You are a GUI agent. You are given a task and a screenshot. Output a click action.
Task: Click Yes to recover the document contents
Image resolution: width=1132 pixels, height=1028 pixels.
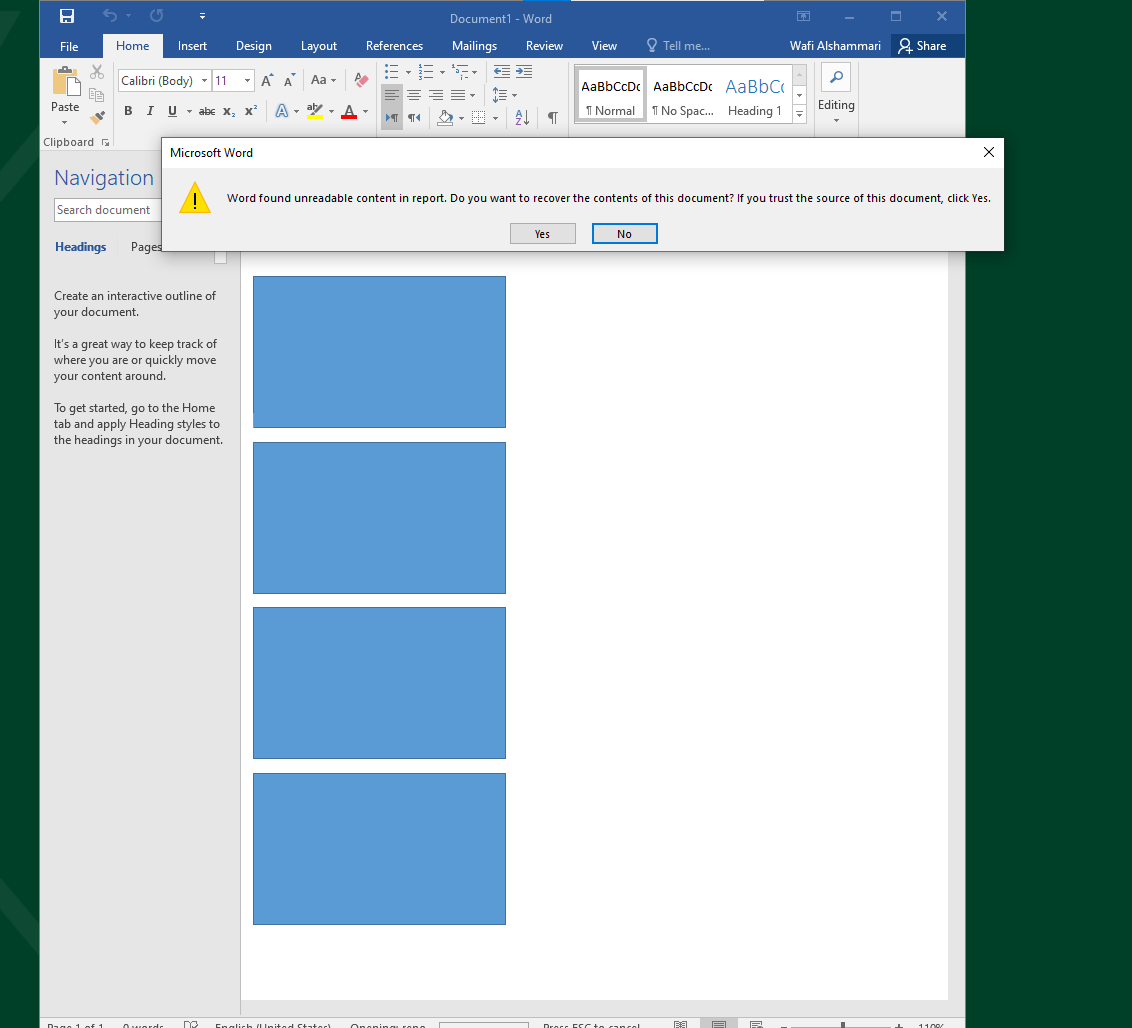pos(542,233)
